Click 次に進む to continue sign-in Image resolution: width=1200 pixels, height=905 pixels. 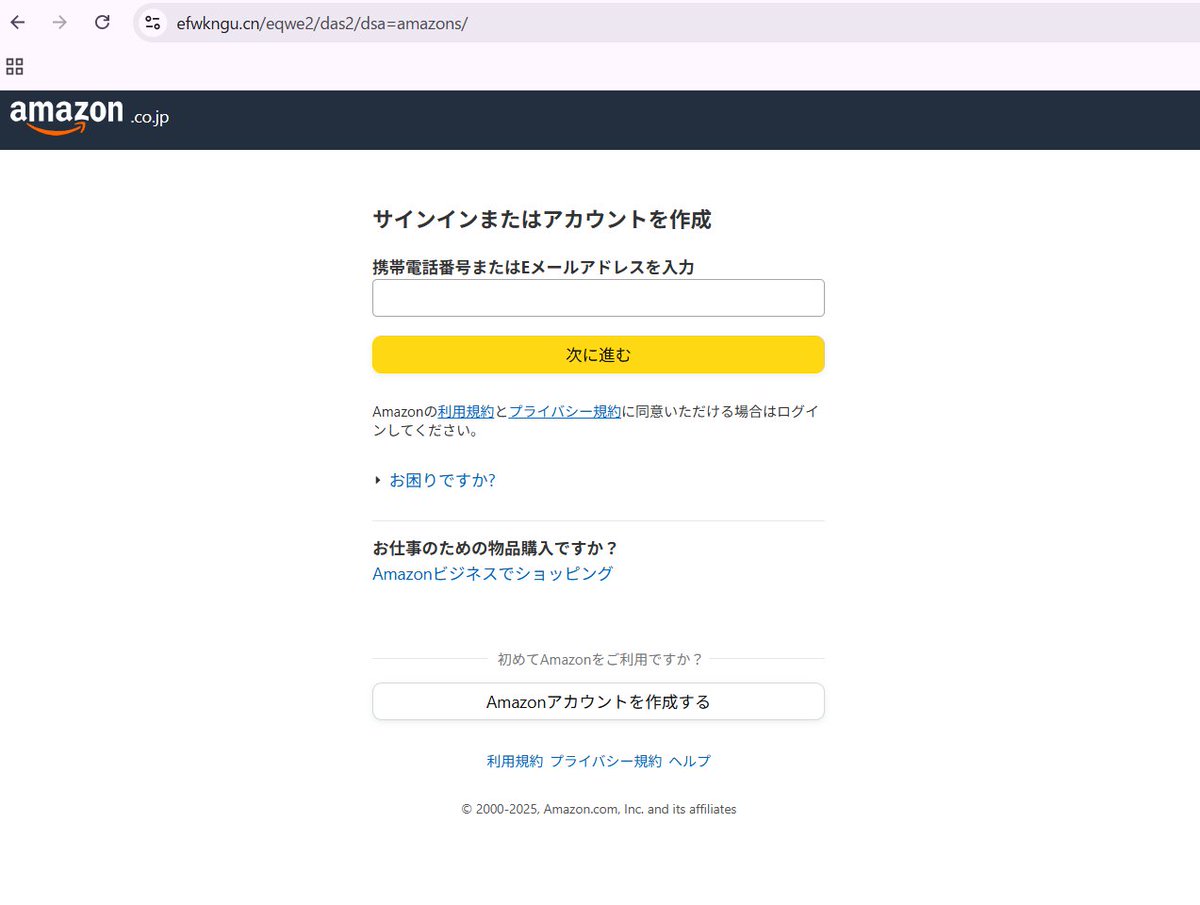pyautogui.click(x=597, y=354)
